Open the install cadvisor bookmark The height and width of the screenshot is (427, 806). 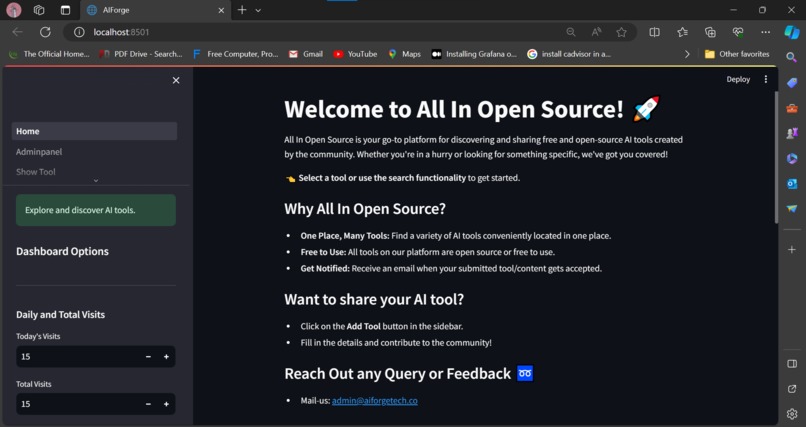[569, 54]
